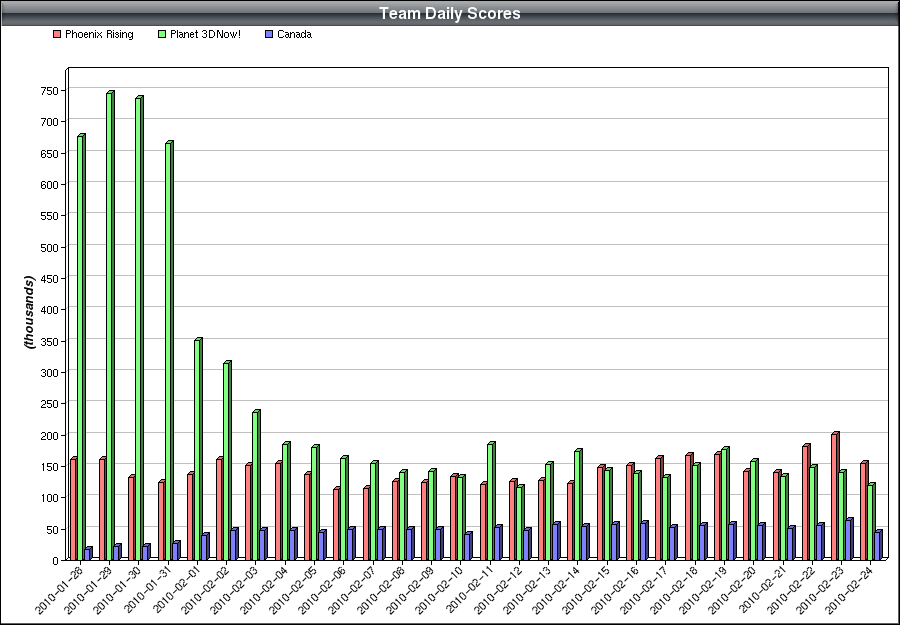This screenshot has width=900, height=625.
Task: Click the 2010-02-17 date label
Action: 645,589
